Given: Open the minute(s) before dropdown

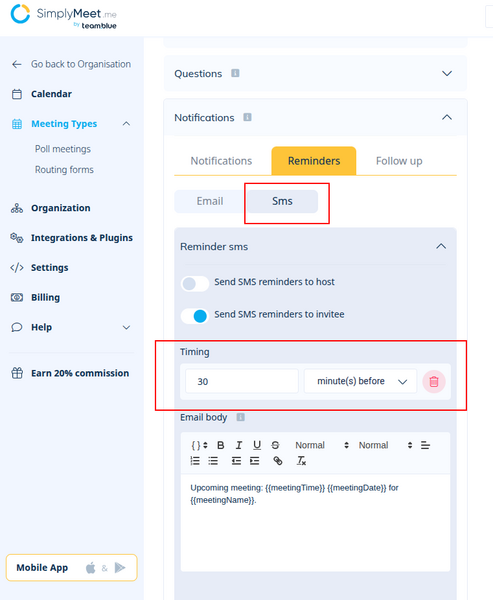Looking at the screenshot, I should tap(360, 381).
